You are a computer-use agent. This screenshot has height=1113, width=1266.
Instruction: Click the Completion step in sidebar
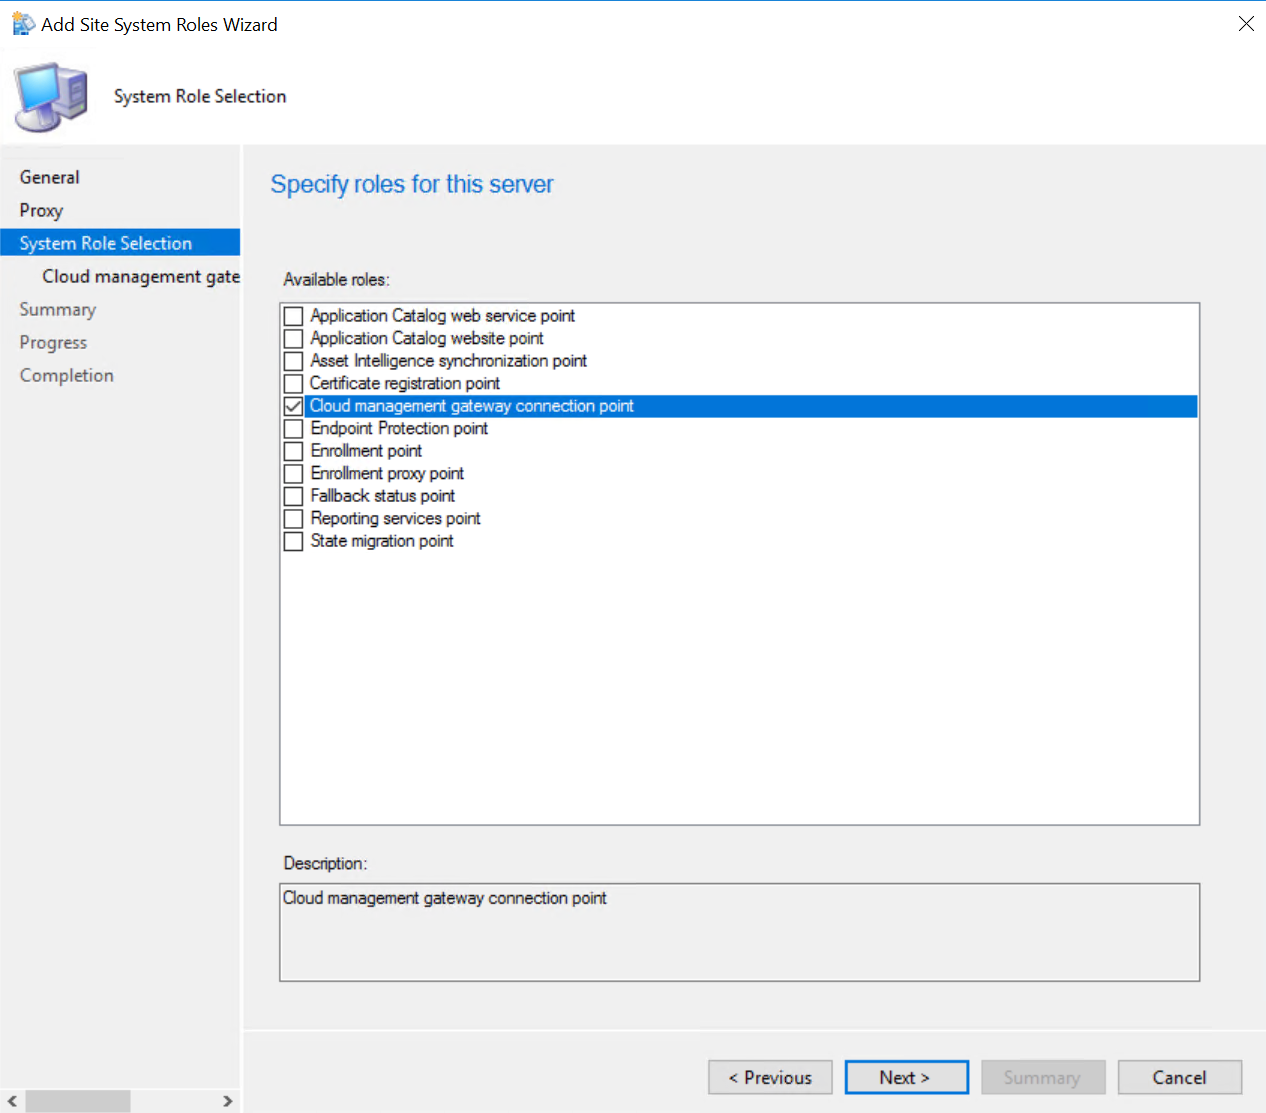(67, 375)
